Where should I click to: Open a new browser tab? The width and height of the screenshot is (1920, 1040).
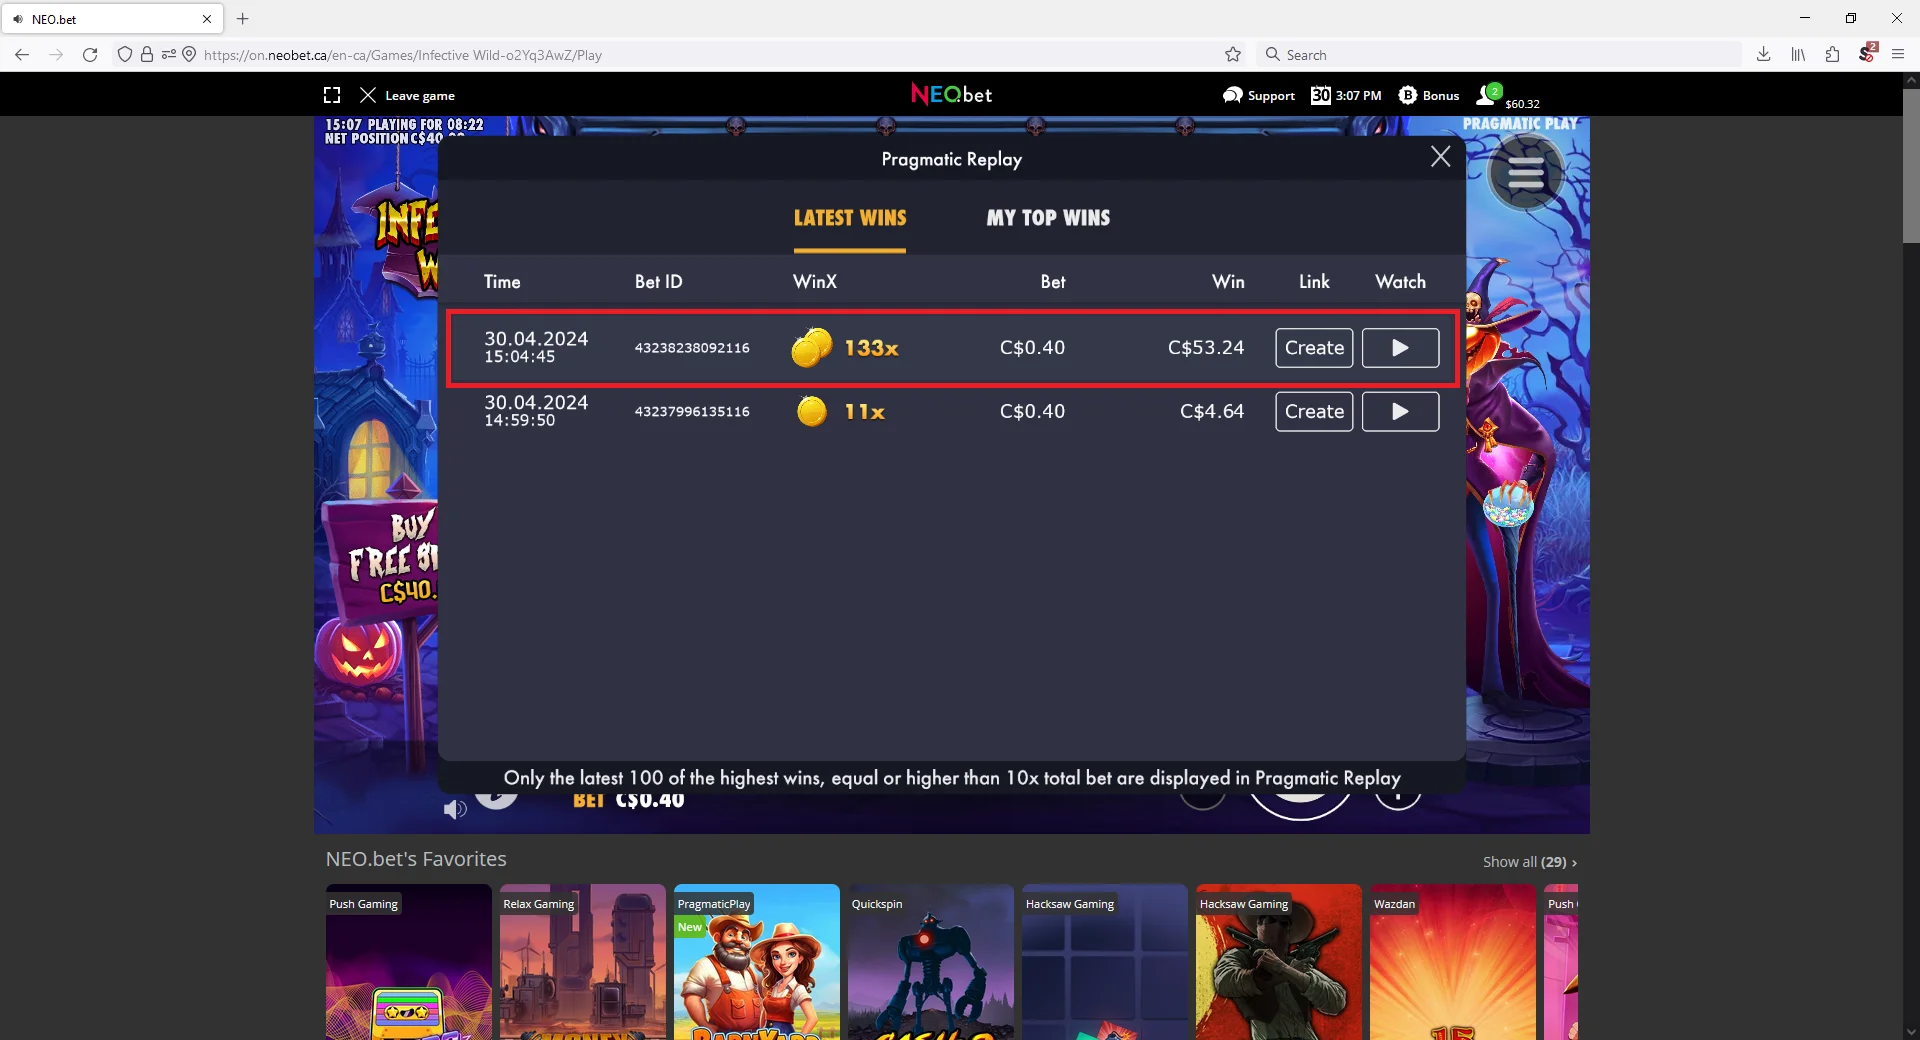click(242, 19)
